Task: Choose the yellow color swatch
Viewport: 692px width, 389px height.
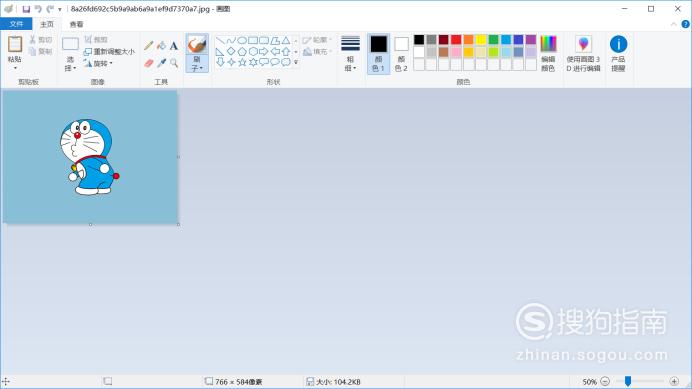Action: coord(481,40)
